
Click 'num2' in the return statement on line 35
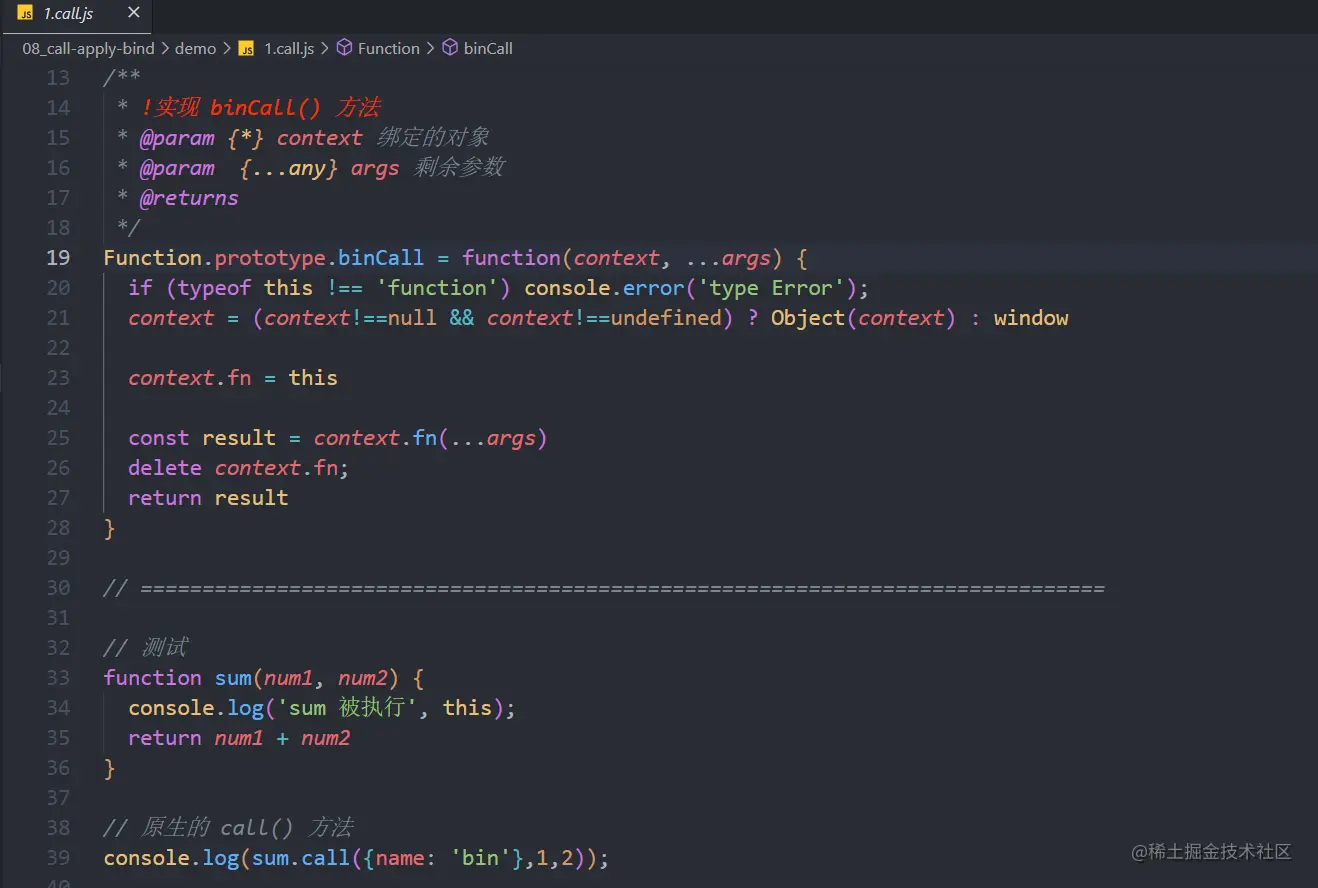click(326, 738)
